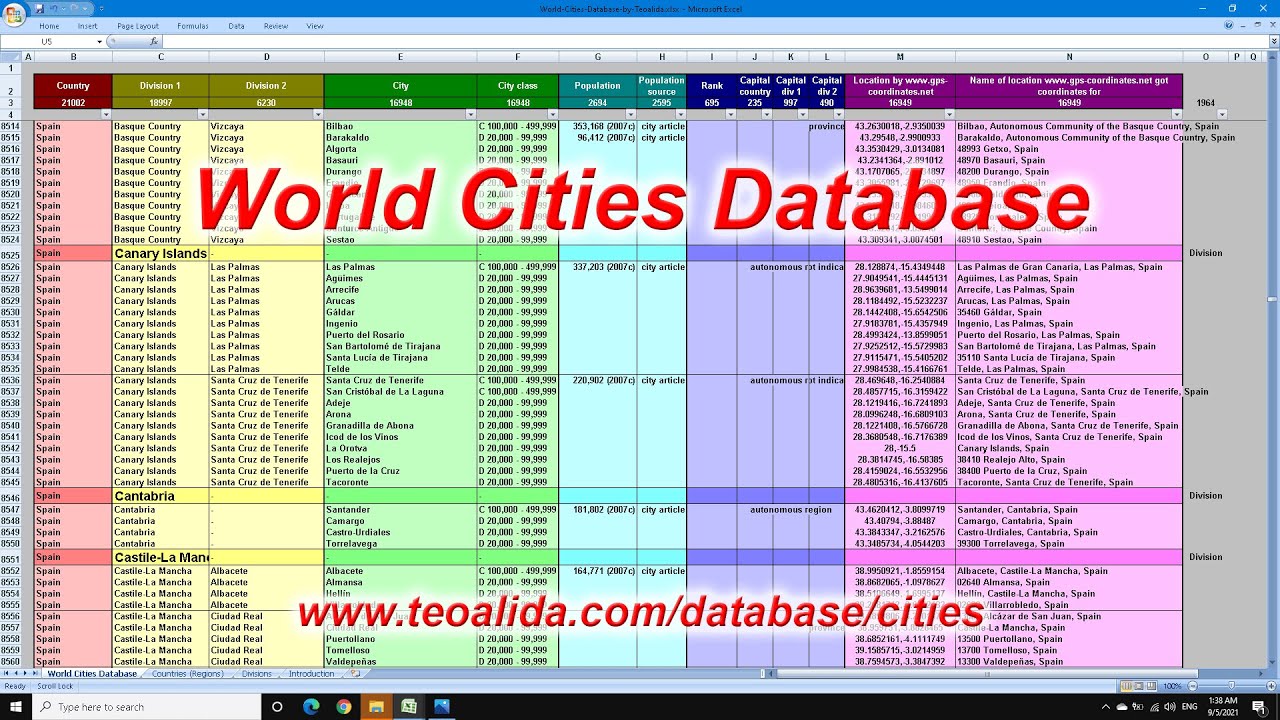
Task: Adjust the zoom slider handle
Action: point(1230,686)
